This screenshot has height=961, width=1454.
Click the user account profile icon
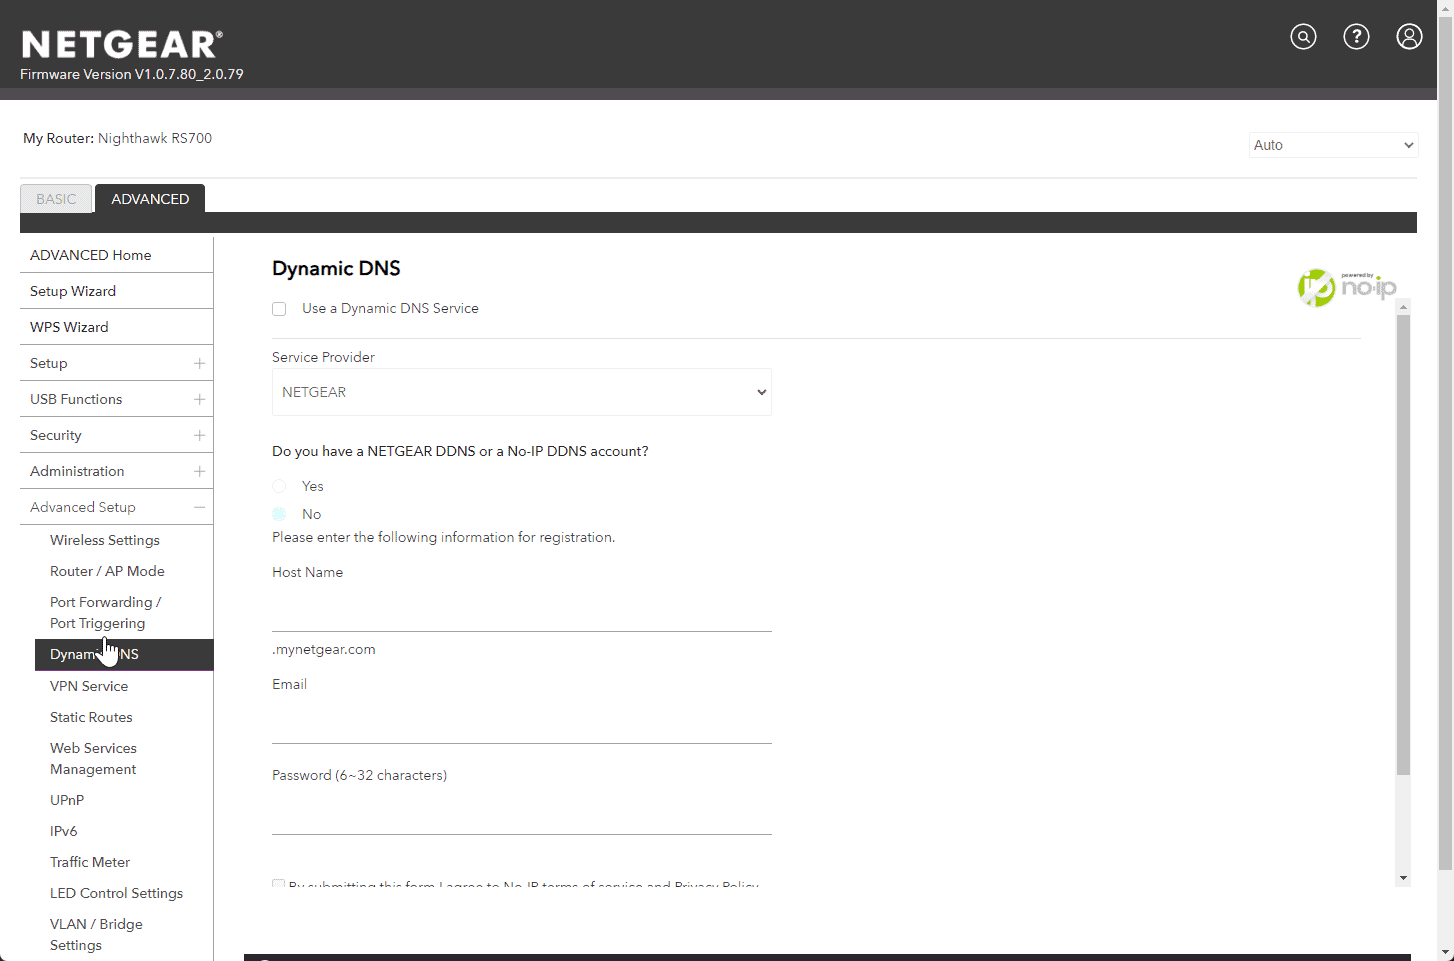1409,37
